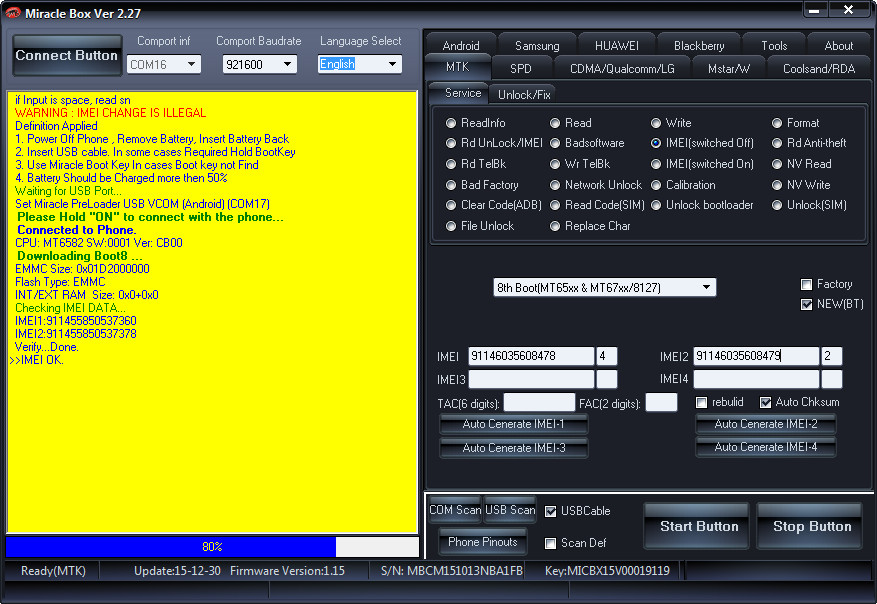Toggle the Auto Chksum checkbox
This screenshot has height=604, width=877.
tap(765, 402)
